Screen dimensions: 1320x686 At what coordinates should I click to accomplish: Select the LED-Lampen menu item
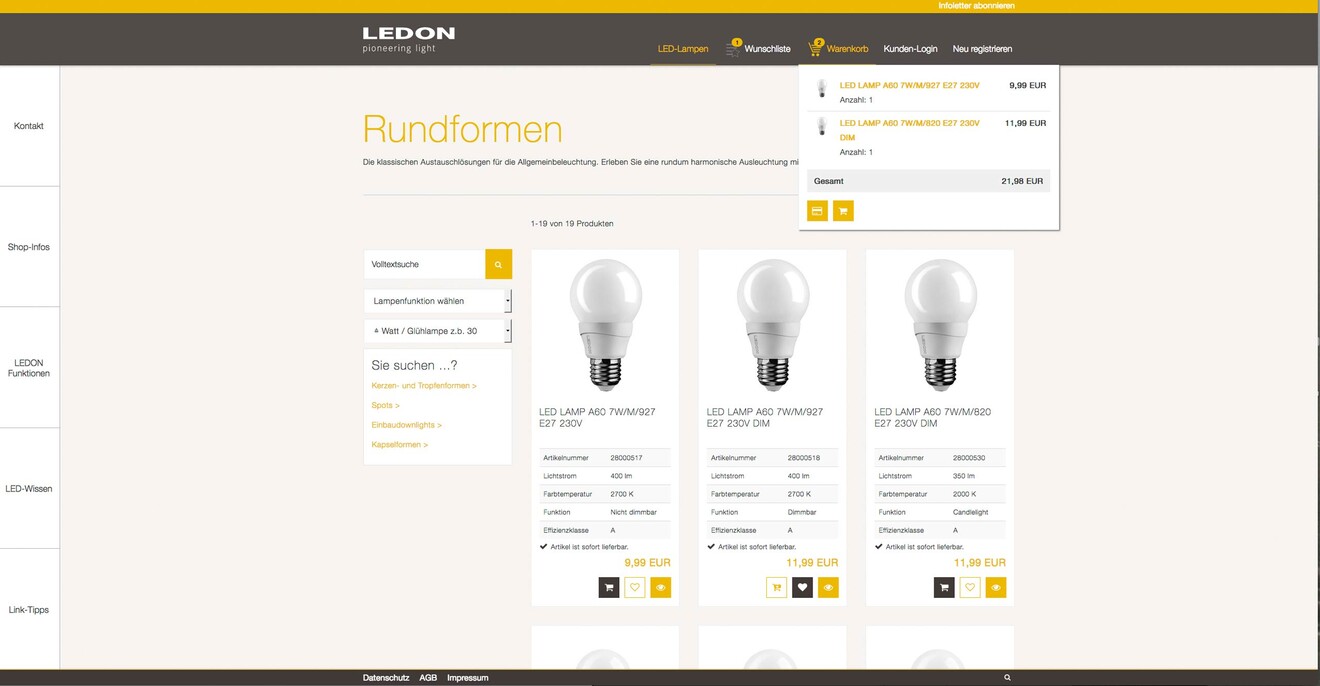pos(683,49)
